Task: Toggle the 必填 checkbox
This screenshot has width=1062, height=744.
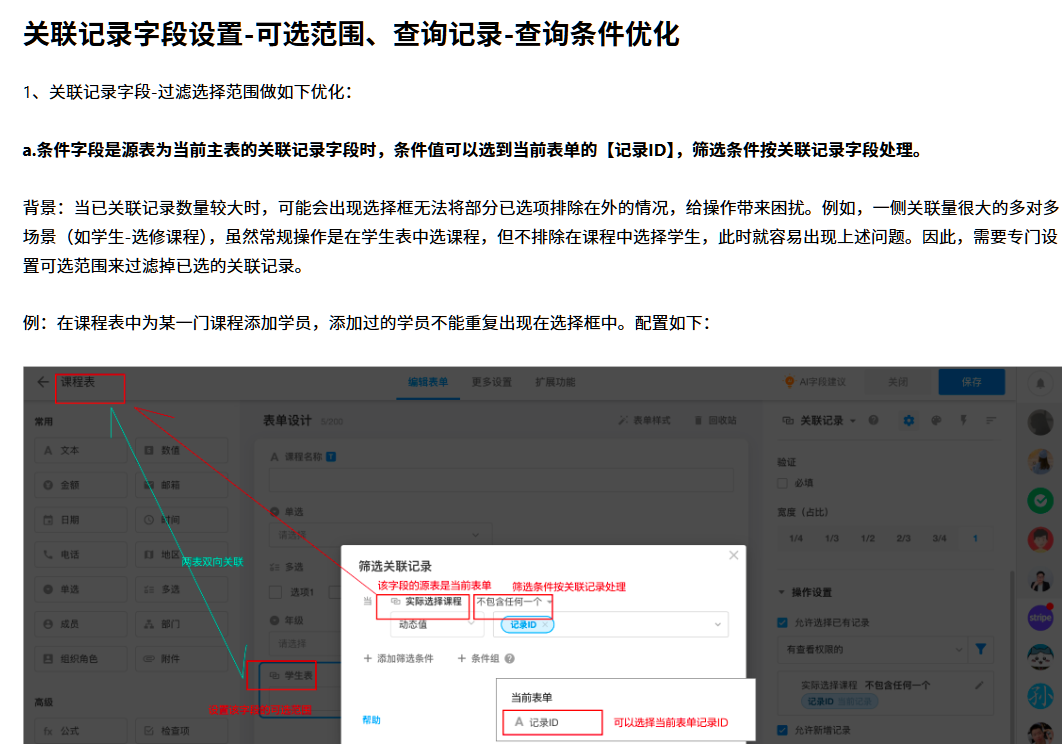Action: (x=782, y=483)
